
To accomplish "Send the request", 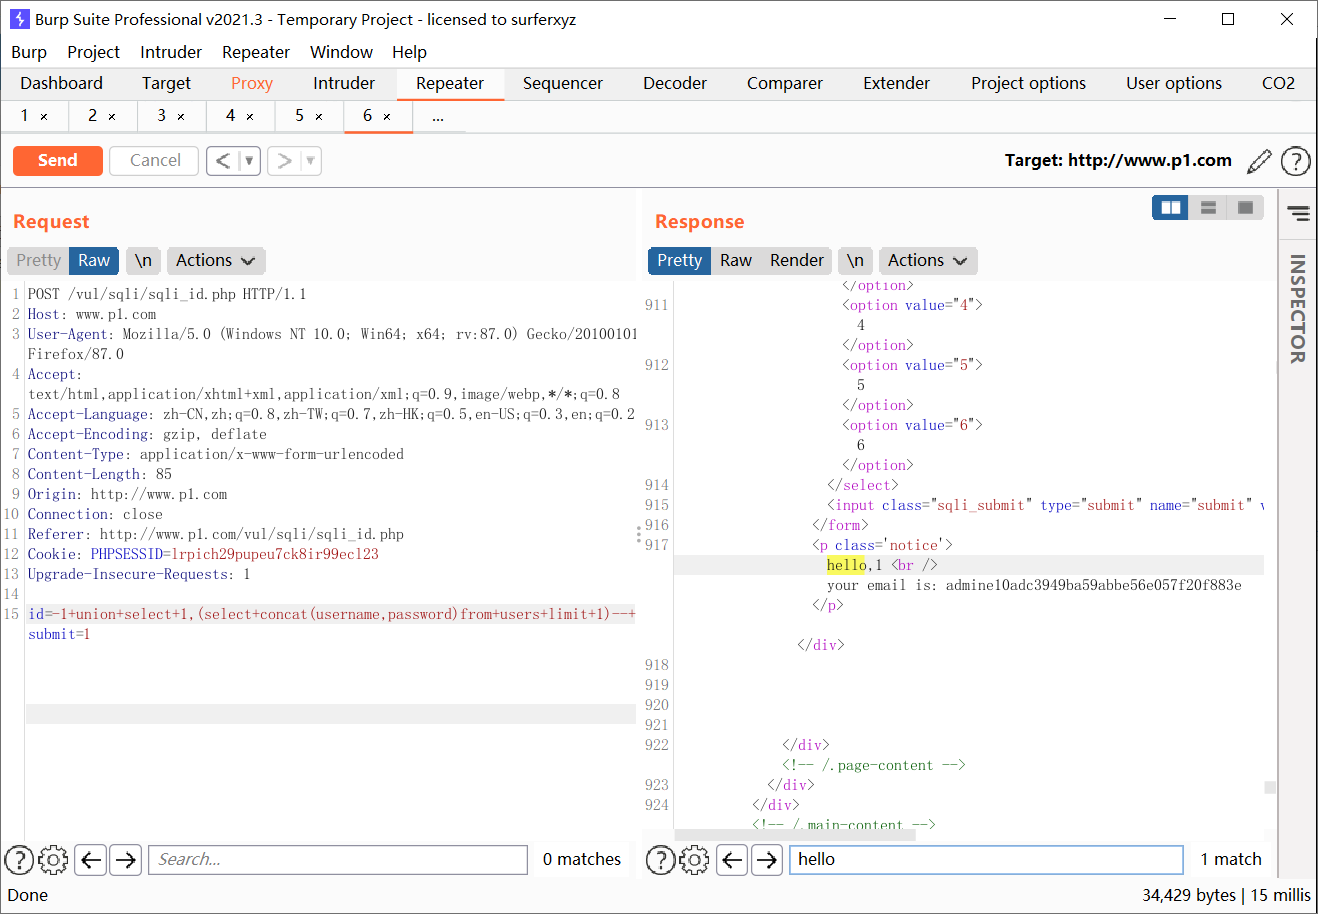I will point(58,160).
